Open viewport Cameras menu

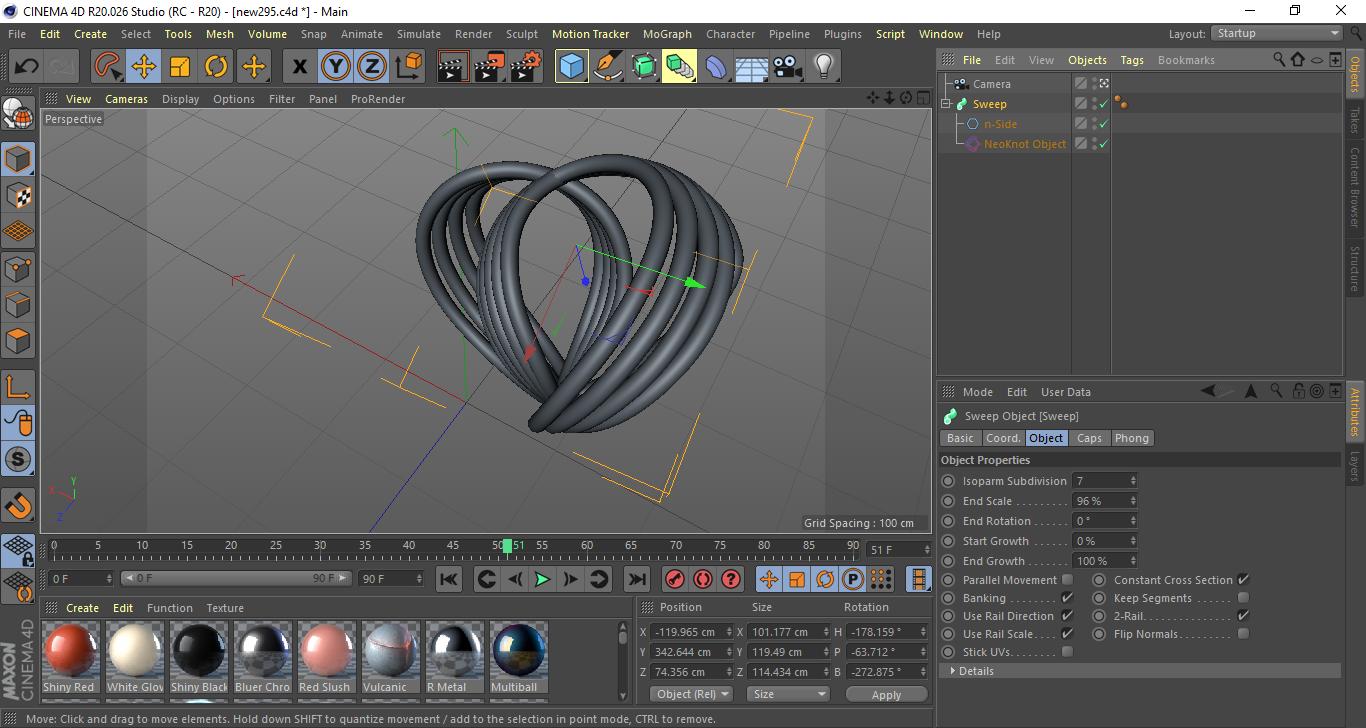pos(126,99)
